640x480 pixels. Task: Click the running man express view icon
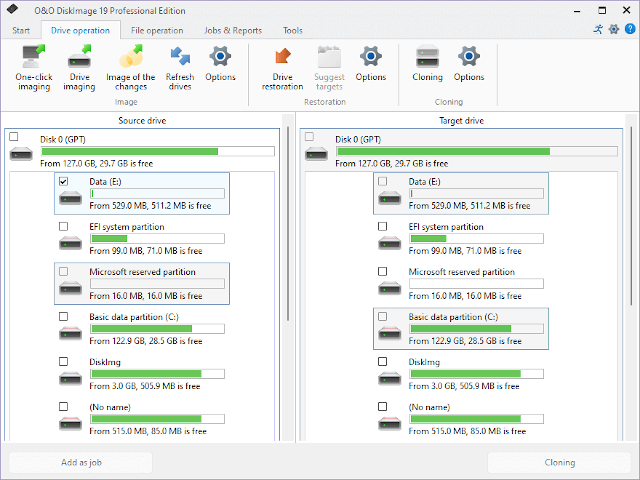(598, 29)
